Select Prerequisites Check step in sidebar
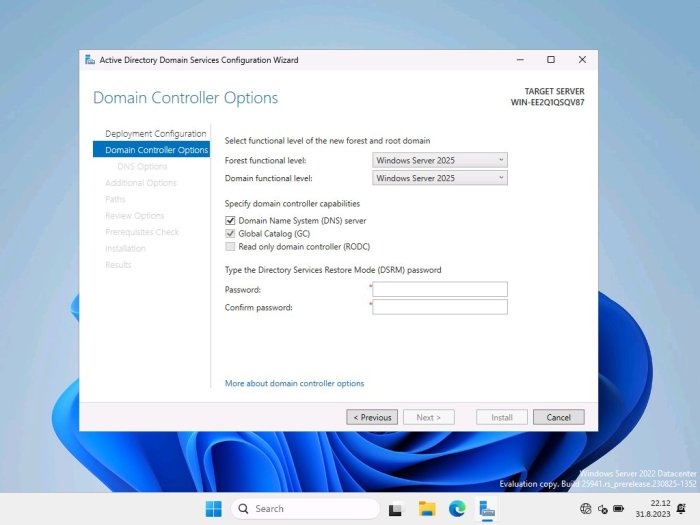Image resolution: width=700 pixels, height=525 pixels. 142,232
